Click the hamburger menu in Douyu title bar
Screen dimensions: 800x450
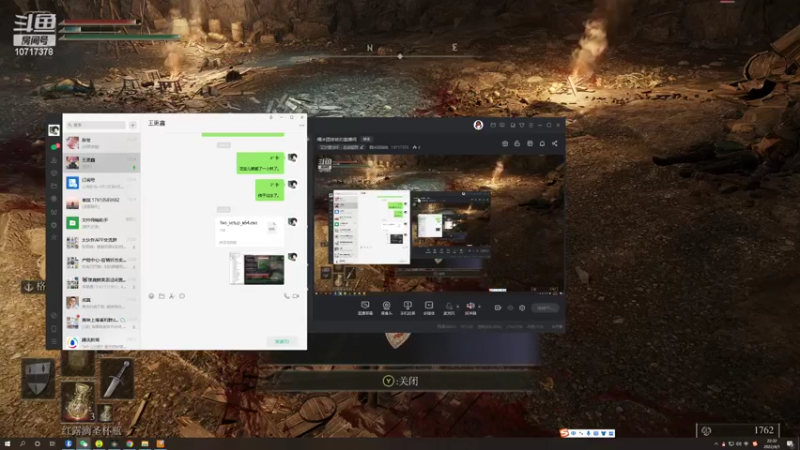point(531,125)
